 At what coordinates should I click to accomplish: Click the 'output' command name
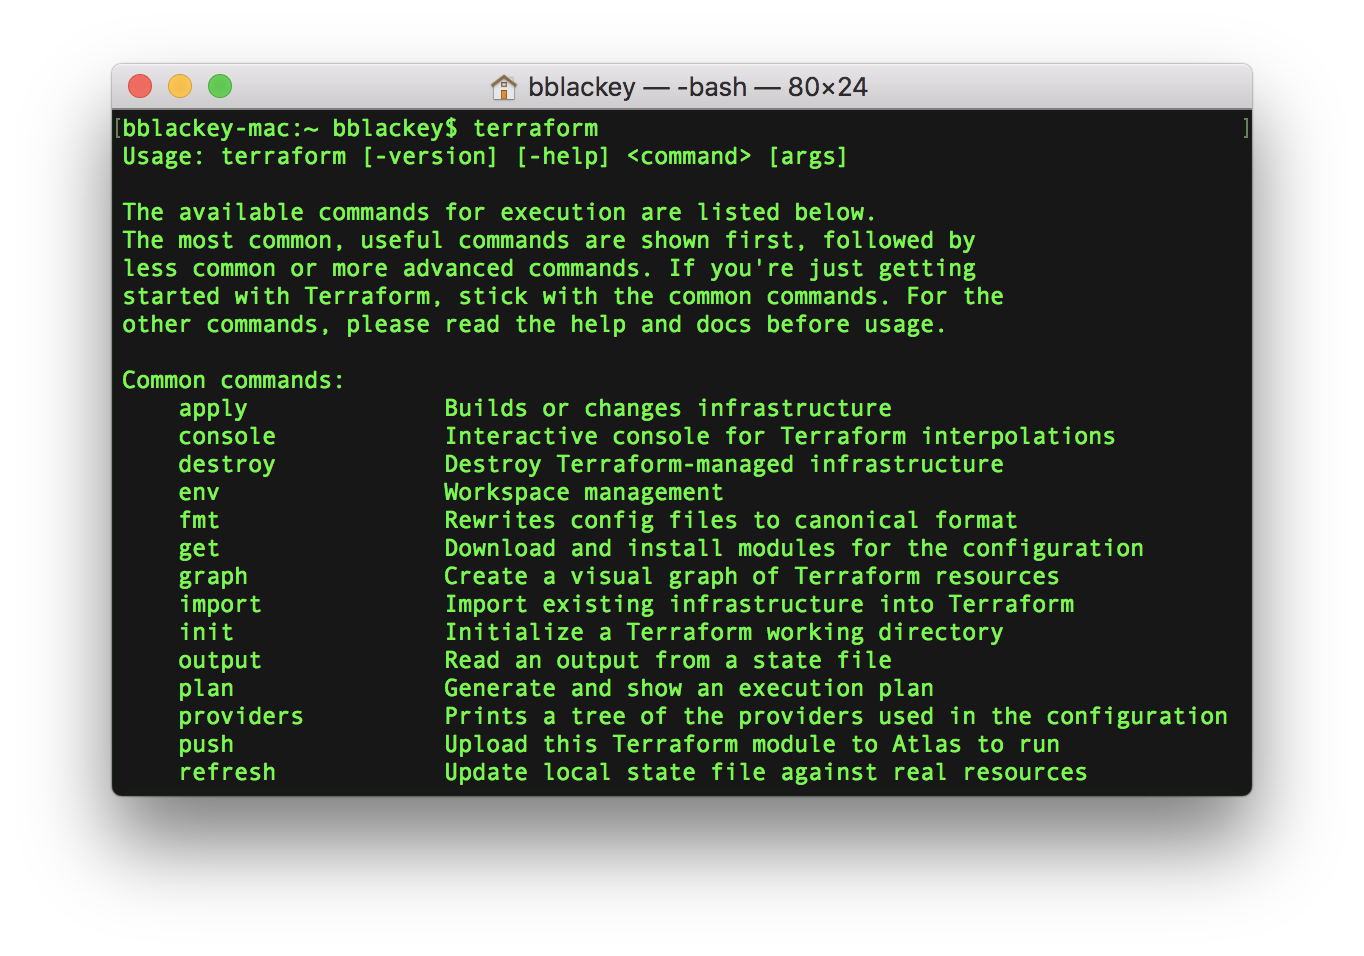(x=220, y=660)
